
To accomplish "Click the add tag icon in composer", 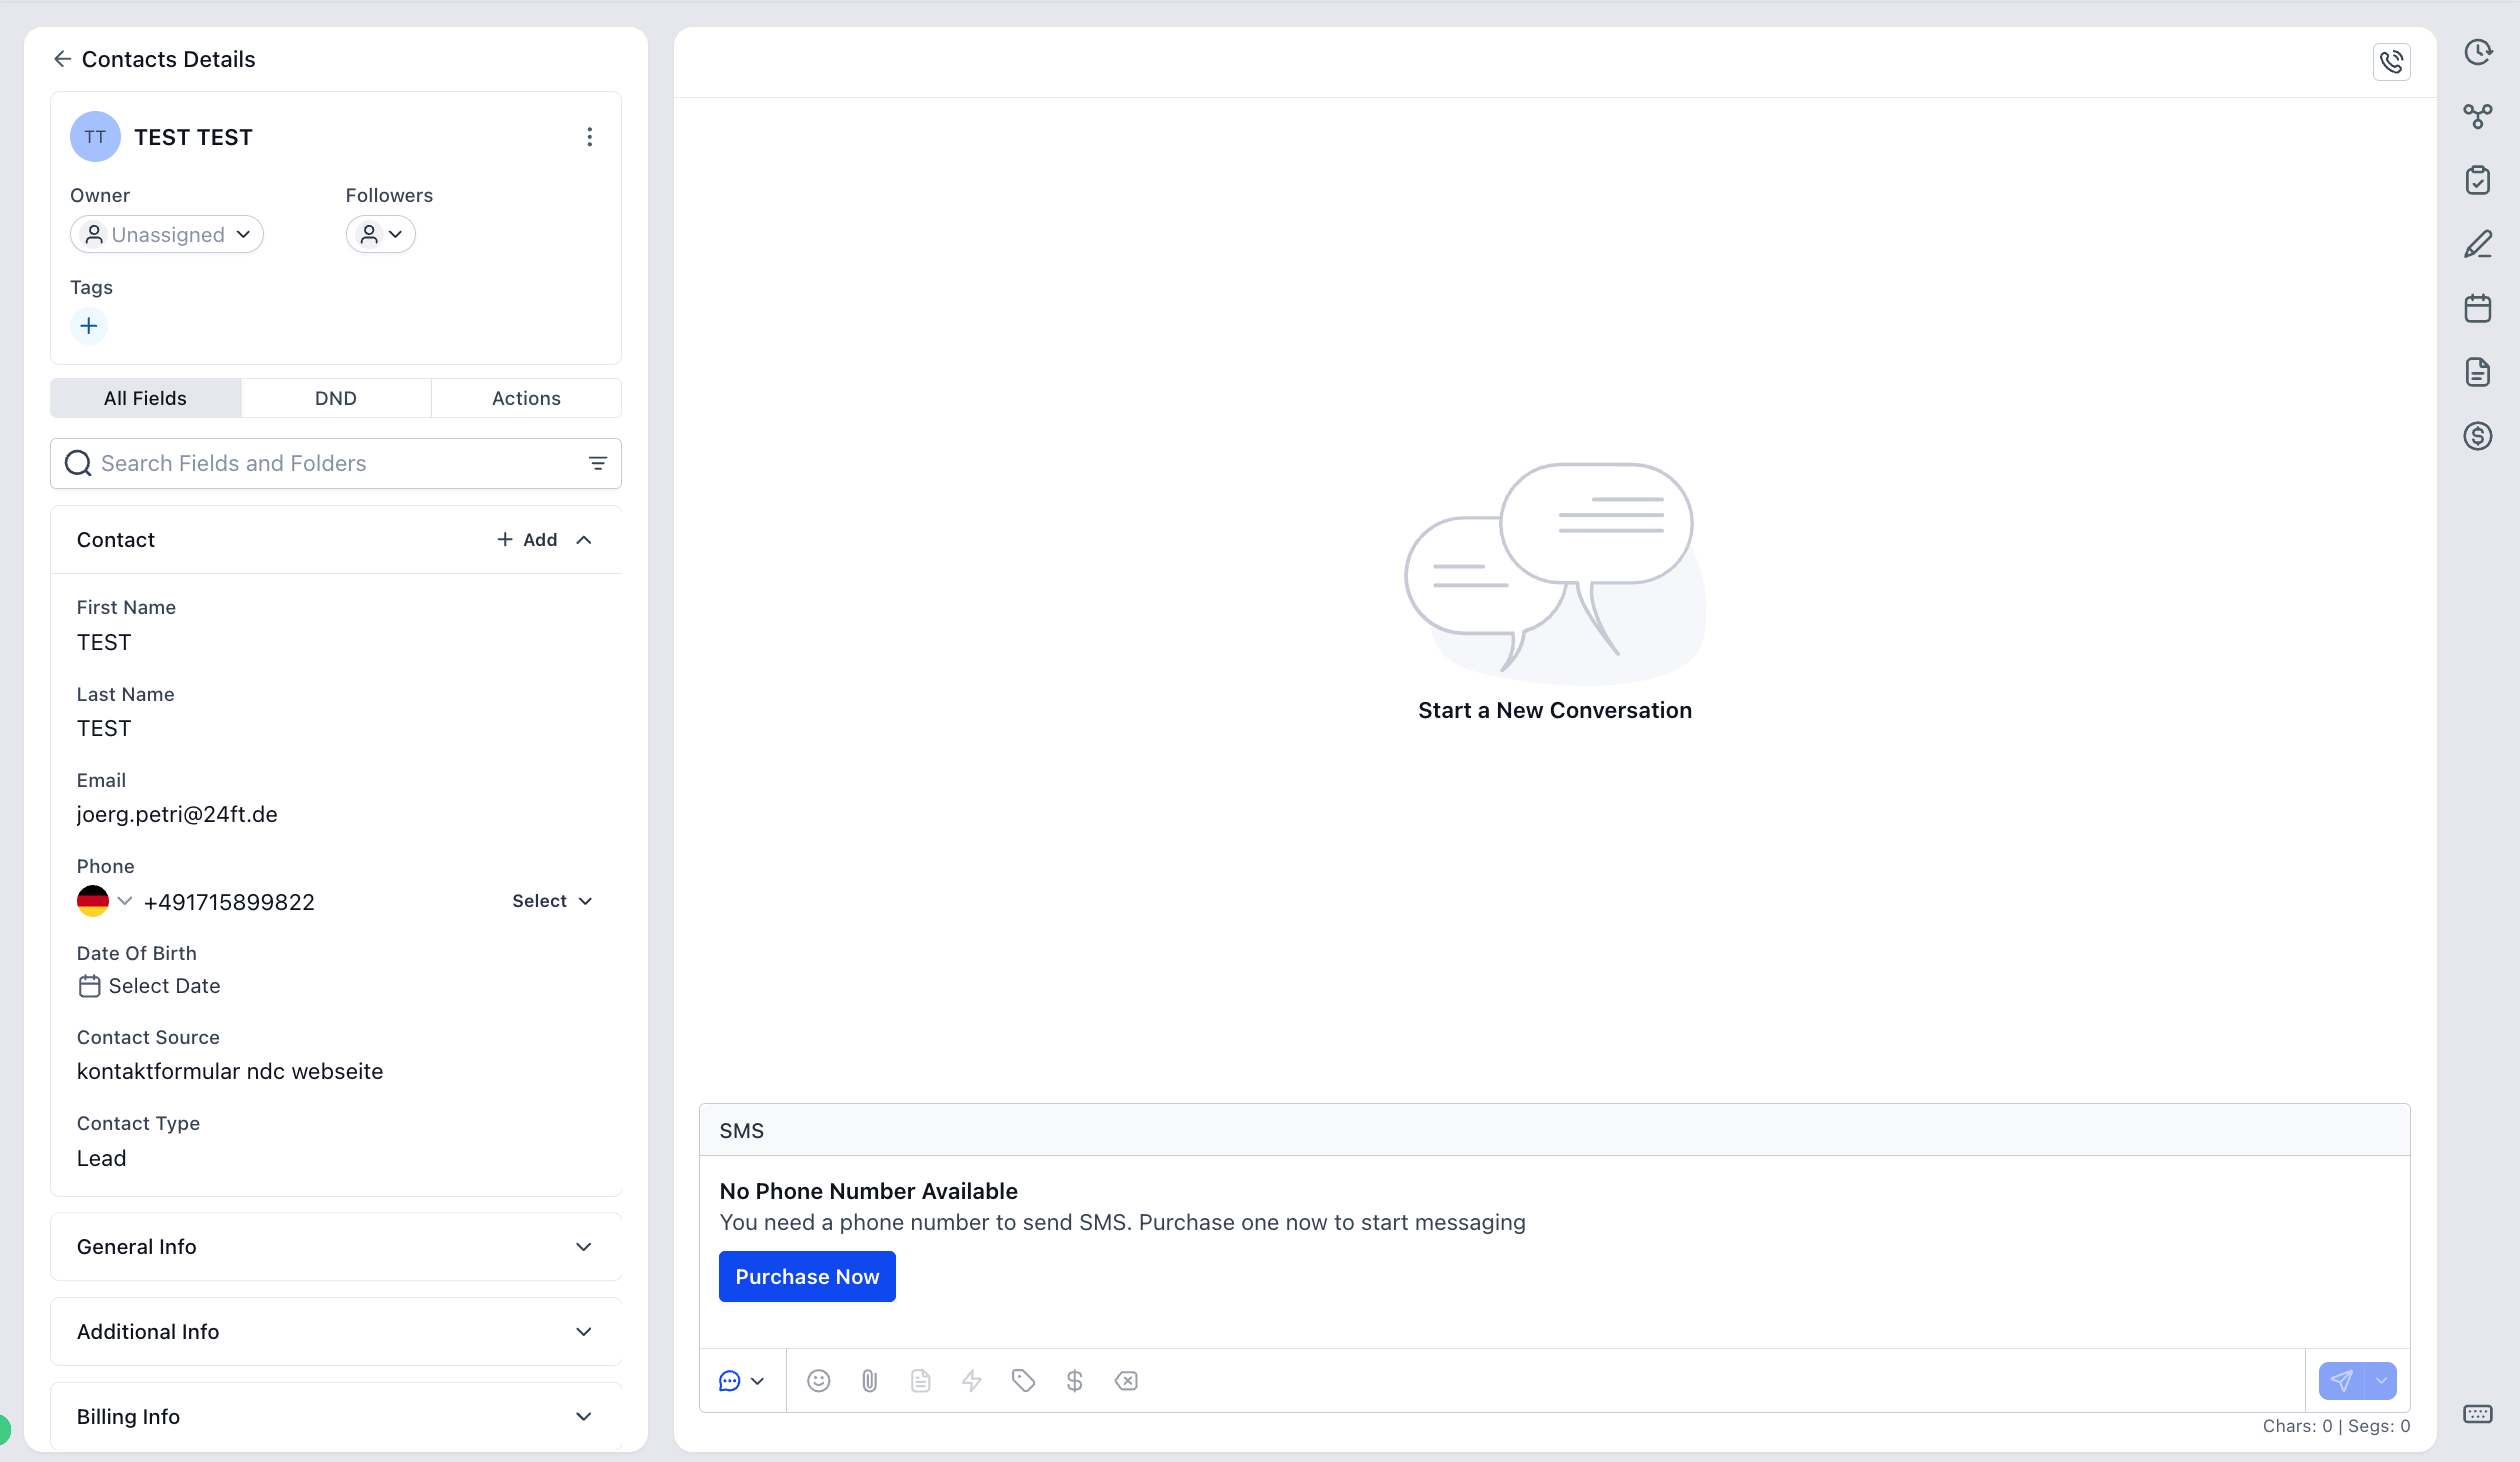I will point(1022,1381).
